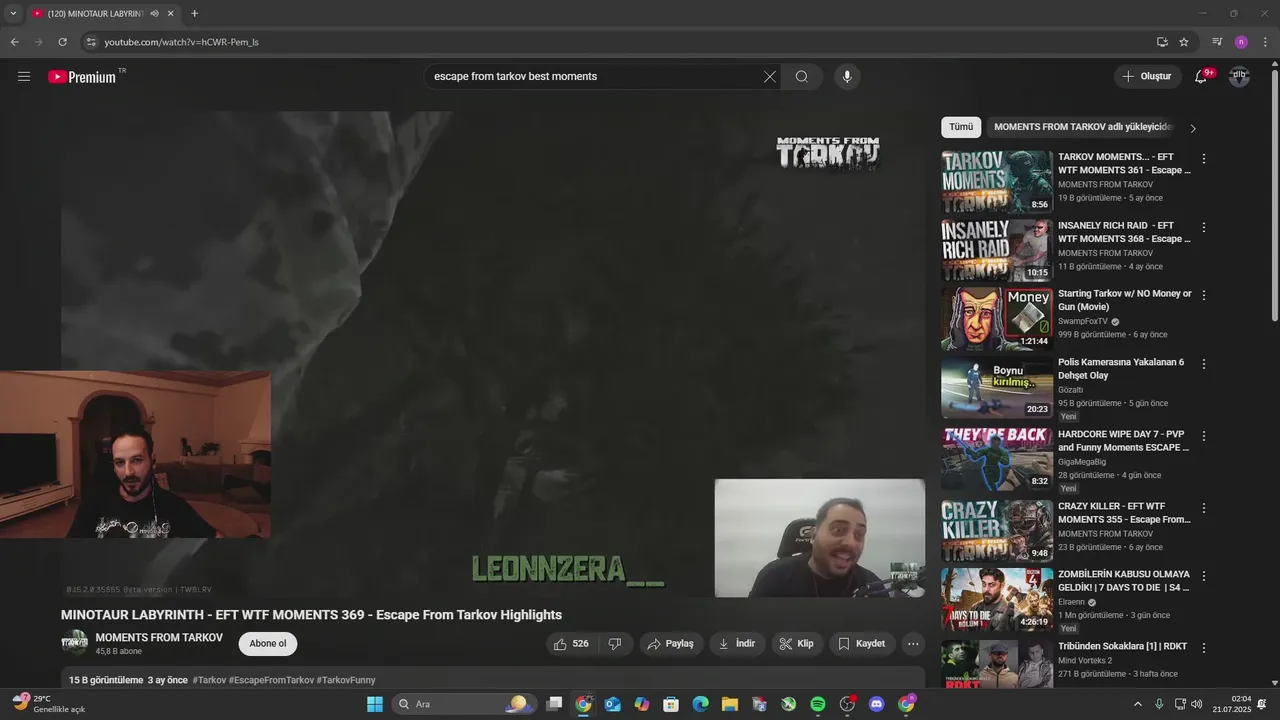Click the Oluştur create button
Image resolution: width=1280 pixels, height=720 pixels.
pos(1147,76)
